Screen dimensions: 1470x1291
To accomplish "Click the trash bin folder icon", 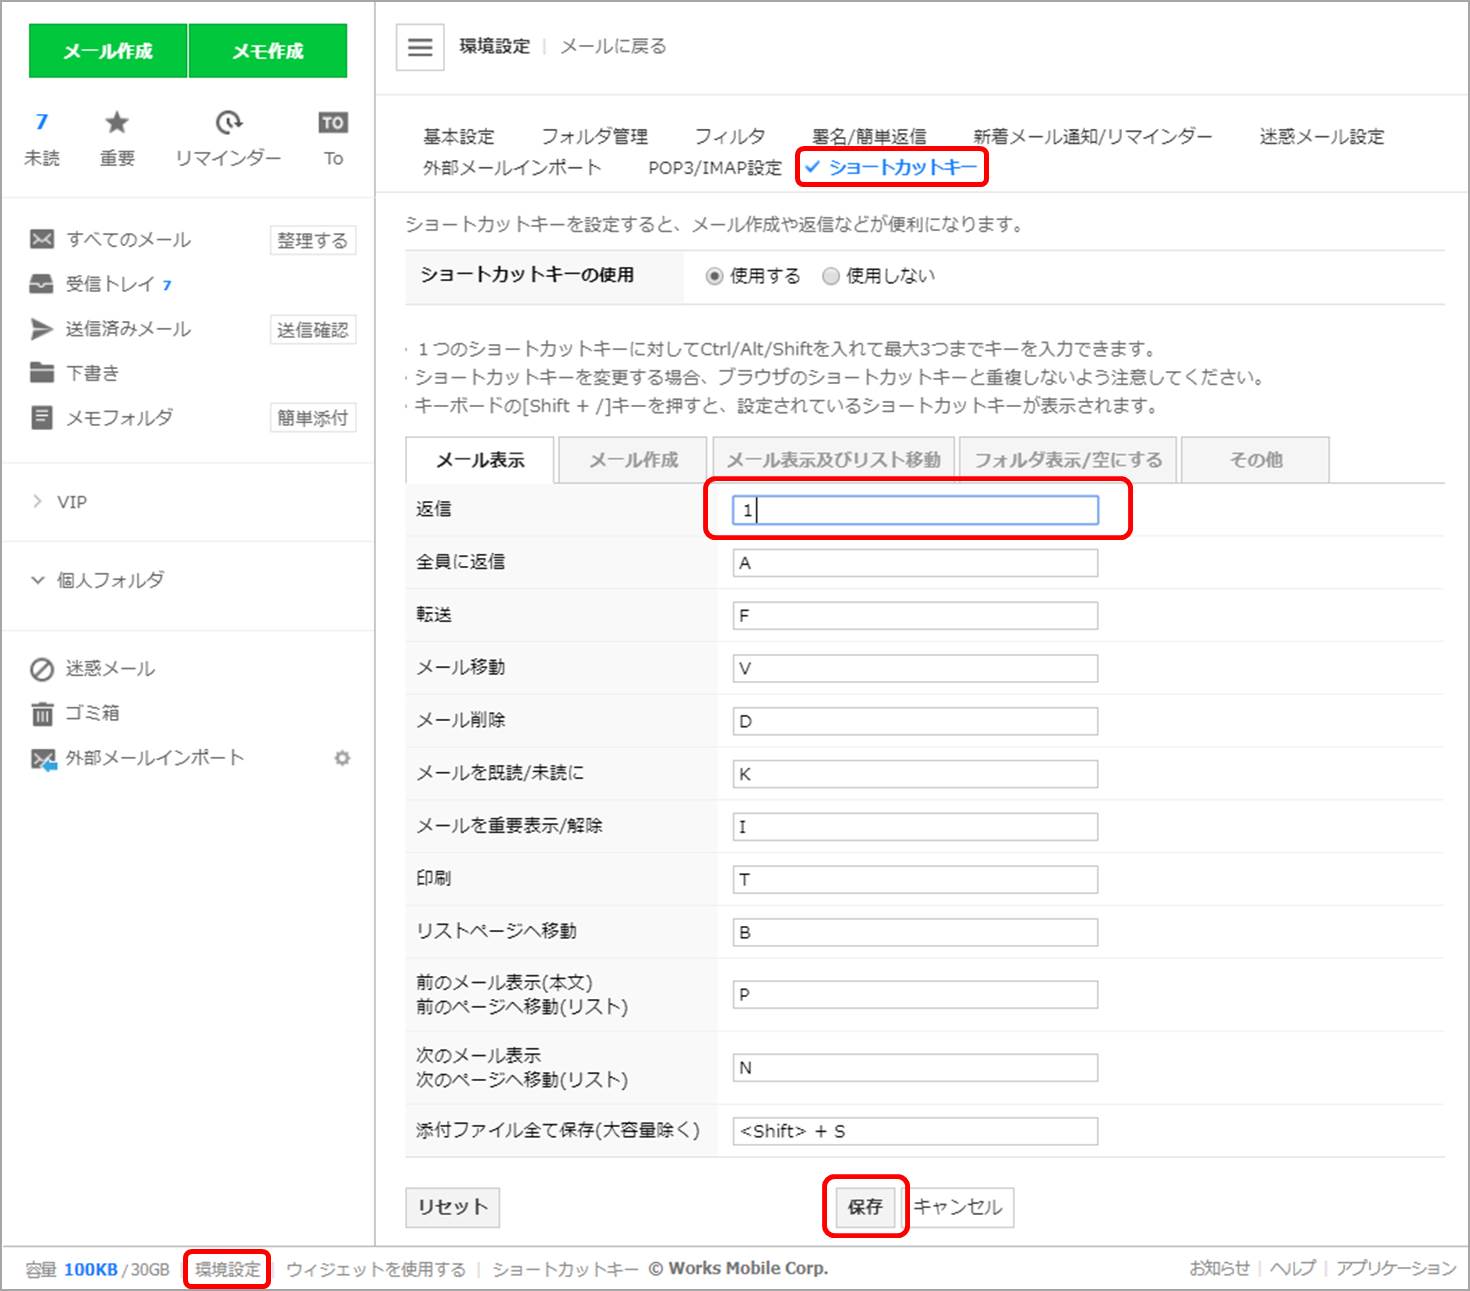I will [x=42, y=714].
